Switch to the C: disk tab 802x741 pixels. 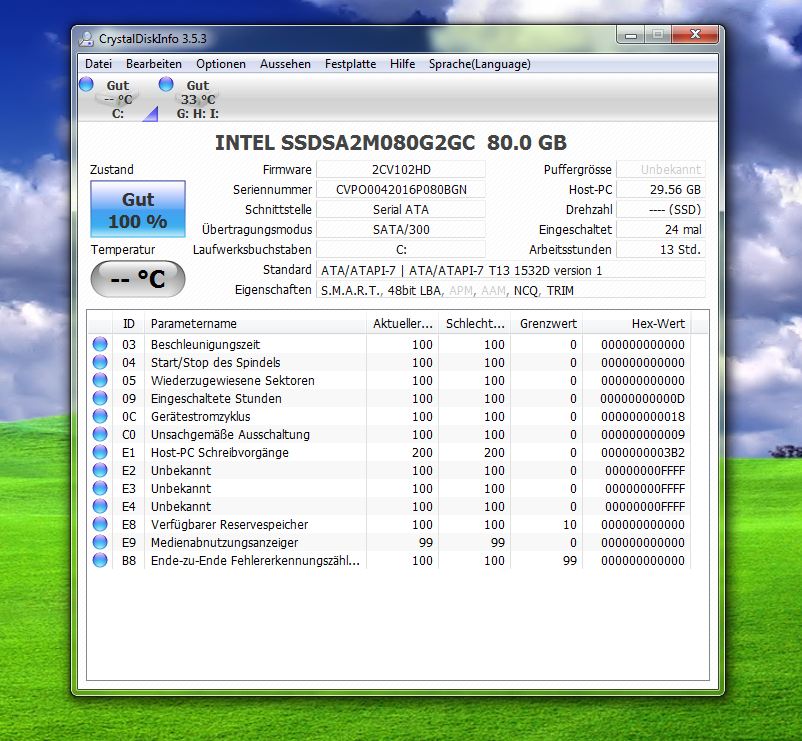118,99
